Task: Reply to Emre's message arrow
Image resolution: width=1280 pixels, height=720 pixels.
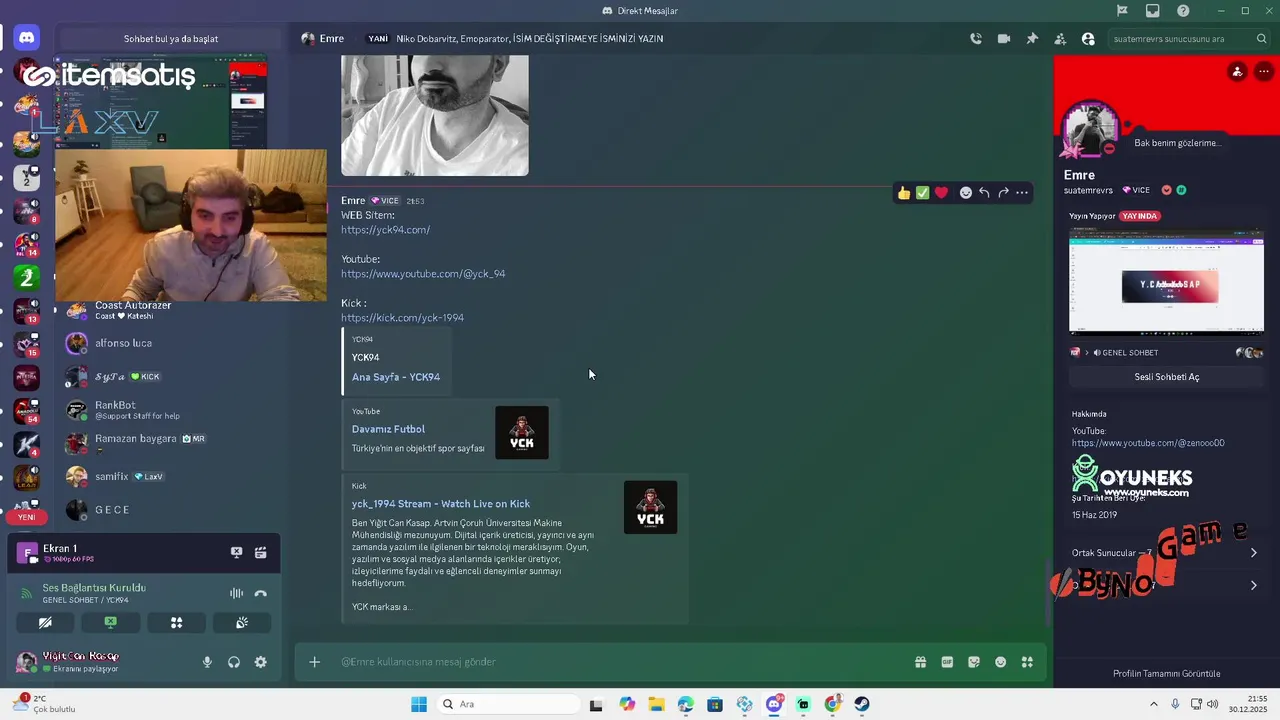Action: pos(984,193)
